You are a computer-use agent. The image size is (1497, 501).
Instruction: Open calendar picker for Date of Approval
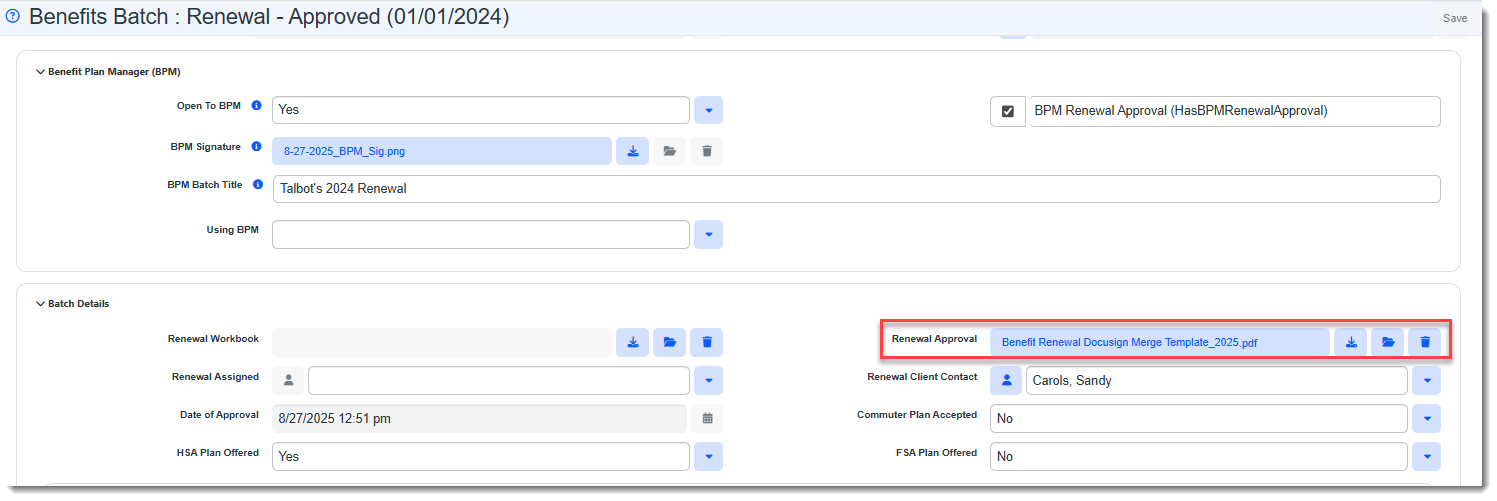pos(707,418)
